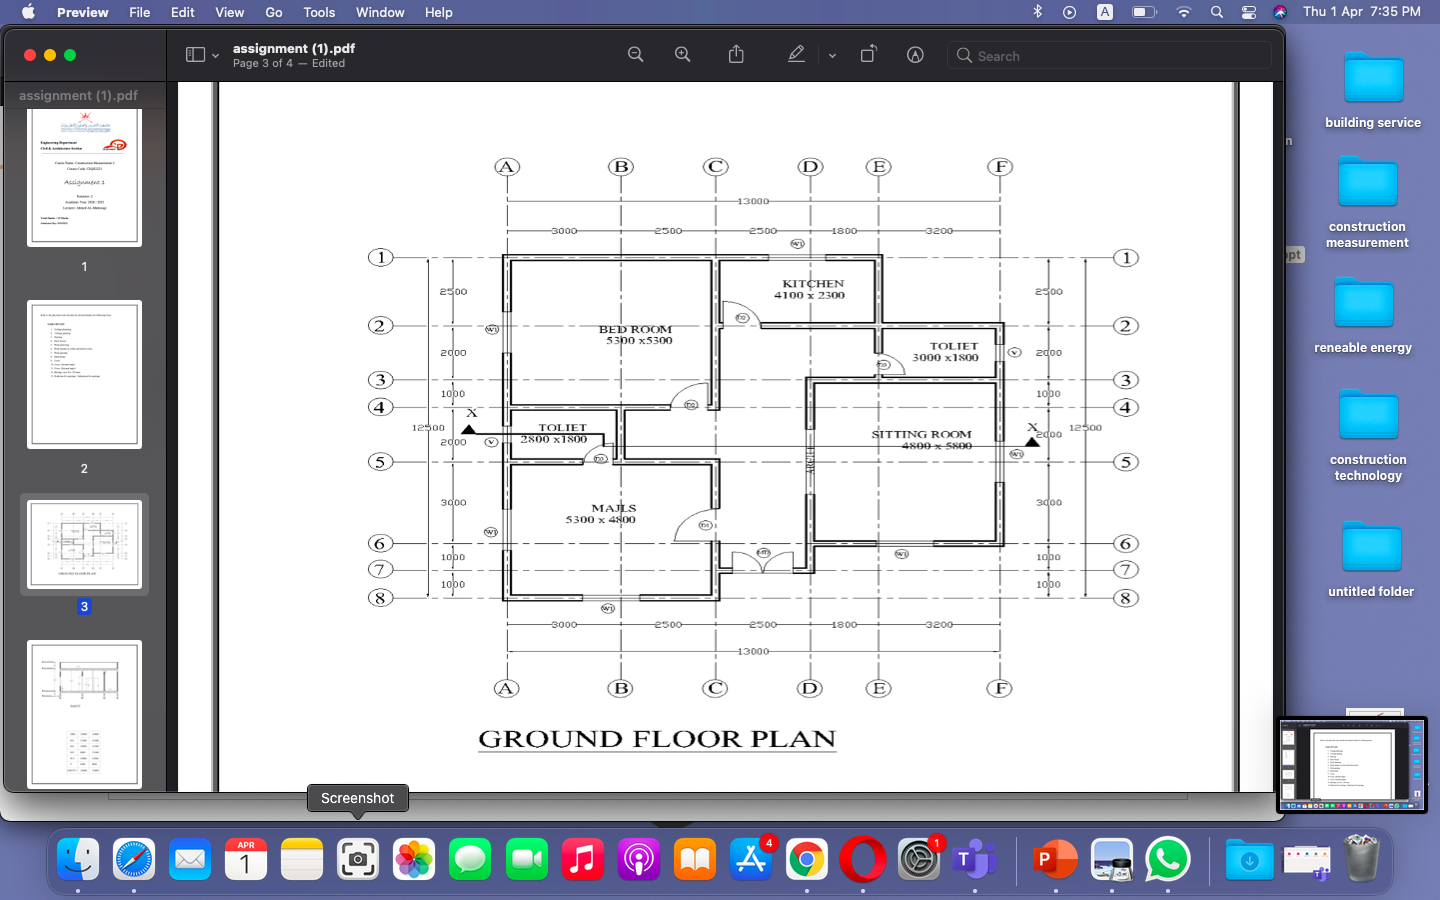The image size is (1440, 900).
Task: Zoom out of the PDF document
Action: (x=635, y=55)
